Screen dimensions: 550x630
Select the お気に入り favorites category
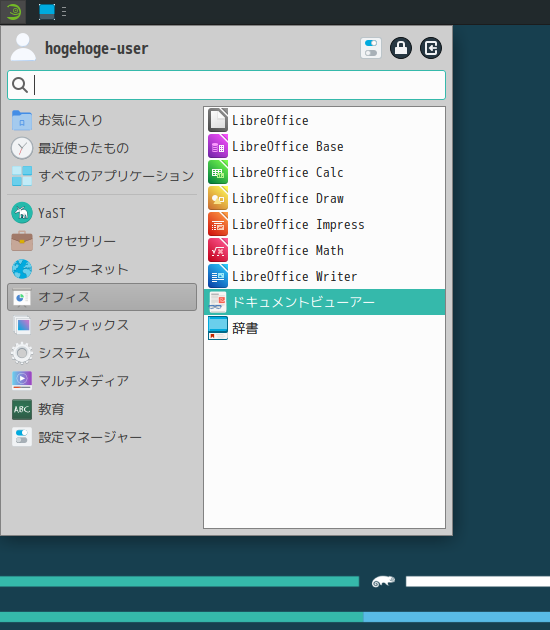click(x=102, y=120)
